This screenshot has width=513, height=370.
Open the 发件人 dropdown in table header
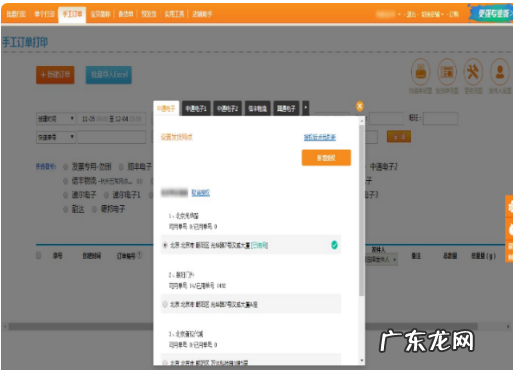coord(381,259)
